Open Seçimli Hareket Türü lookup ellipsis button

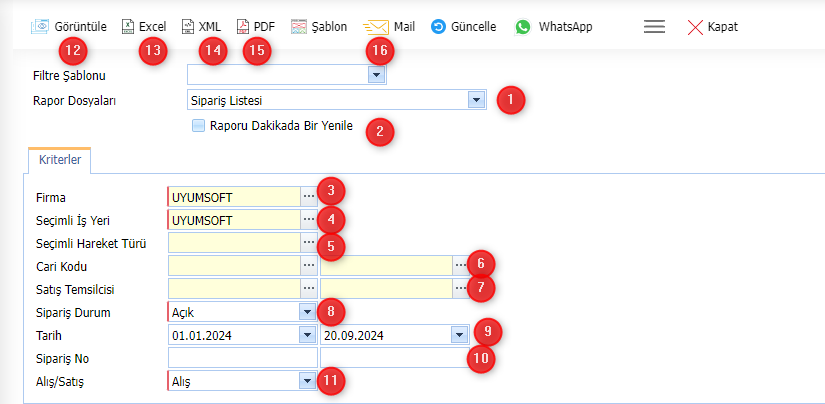click(309, 243)
